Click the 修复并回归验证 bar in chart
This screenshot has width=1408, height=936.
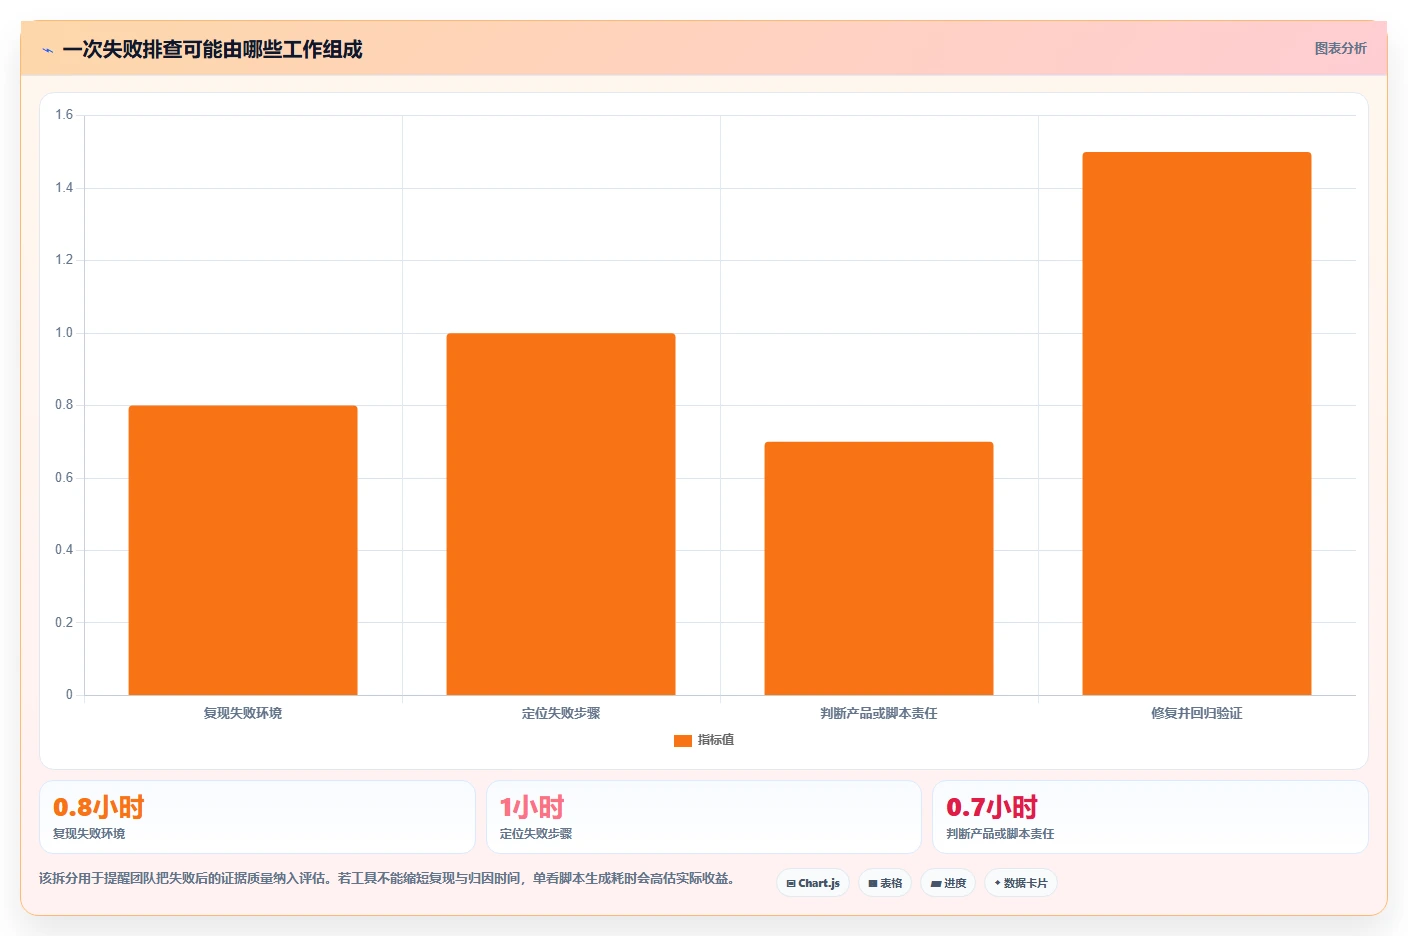1197,423
